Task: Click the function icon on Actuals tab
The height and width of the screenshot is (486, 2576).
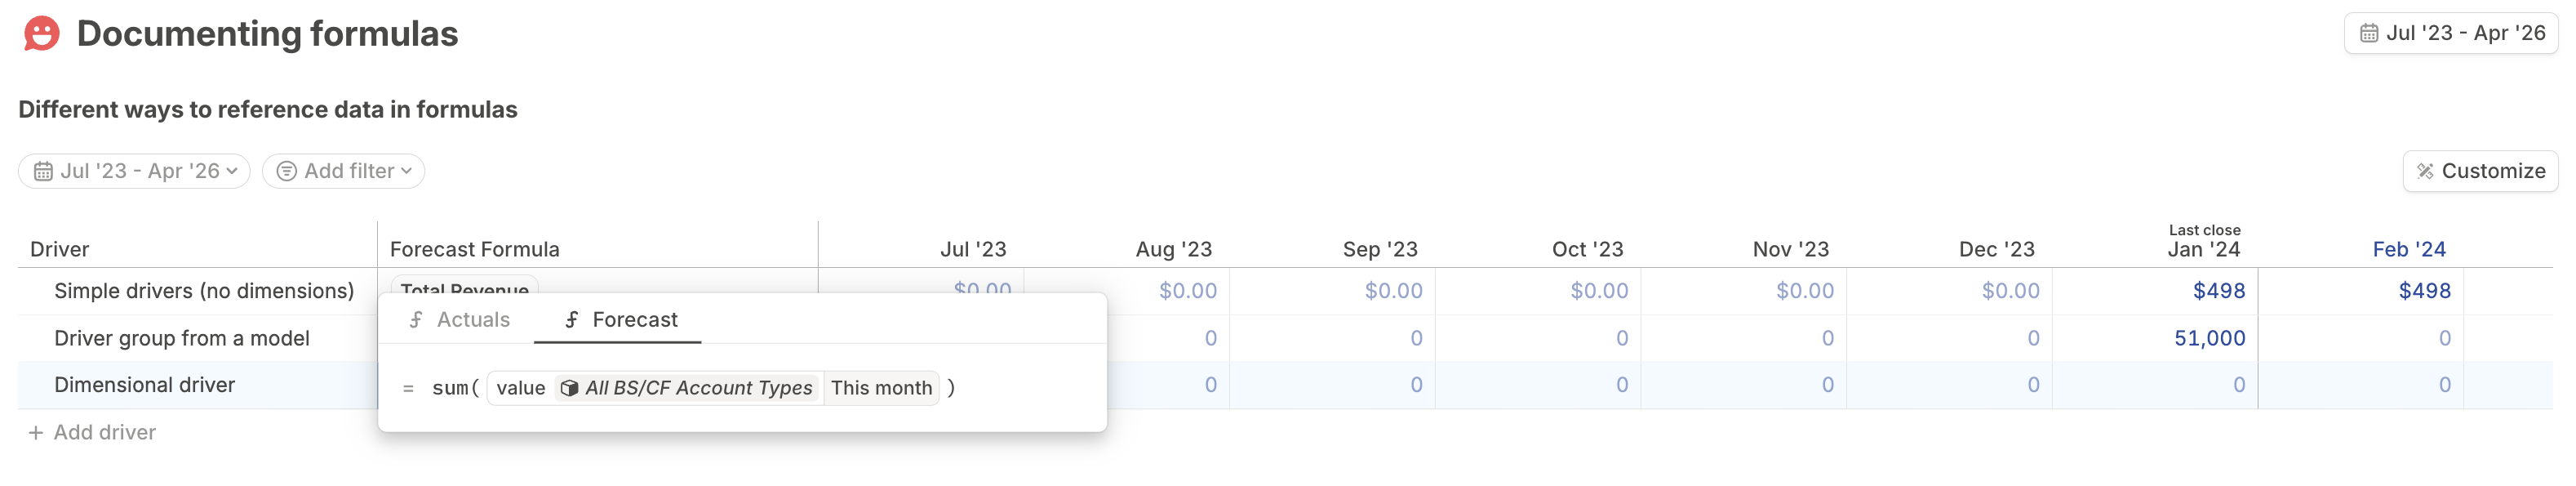Action: coord(416,320)
